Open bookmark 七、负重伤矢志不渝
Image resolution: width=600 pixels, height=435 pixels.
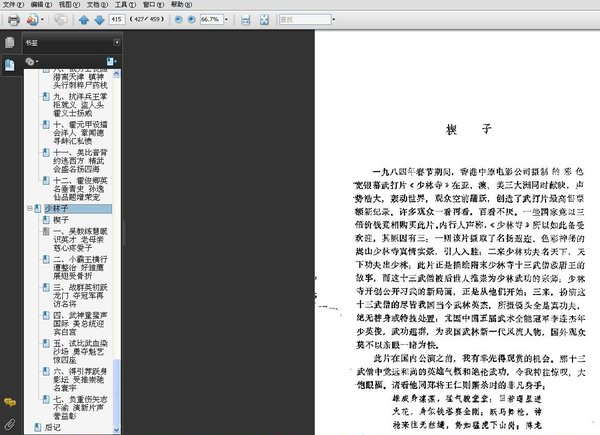click(x=80, y=407)
